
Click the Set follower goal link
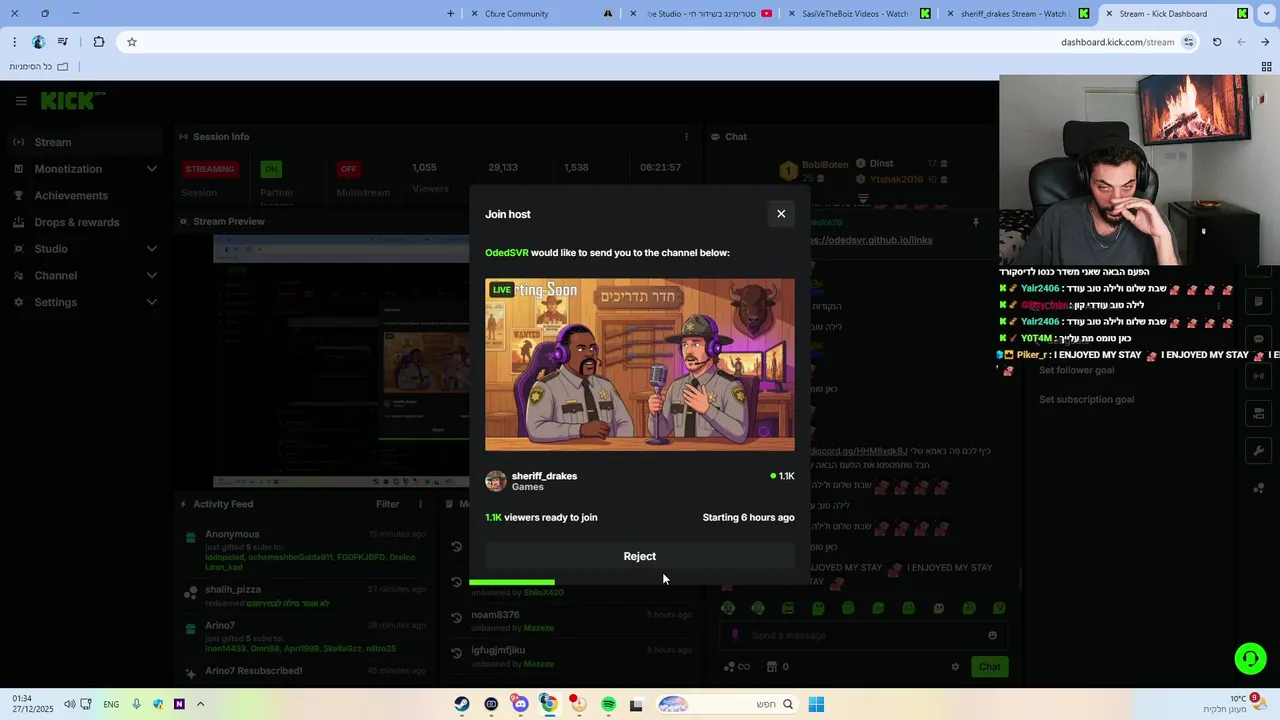point(1076,371)
